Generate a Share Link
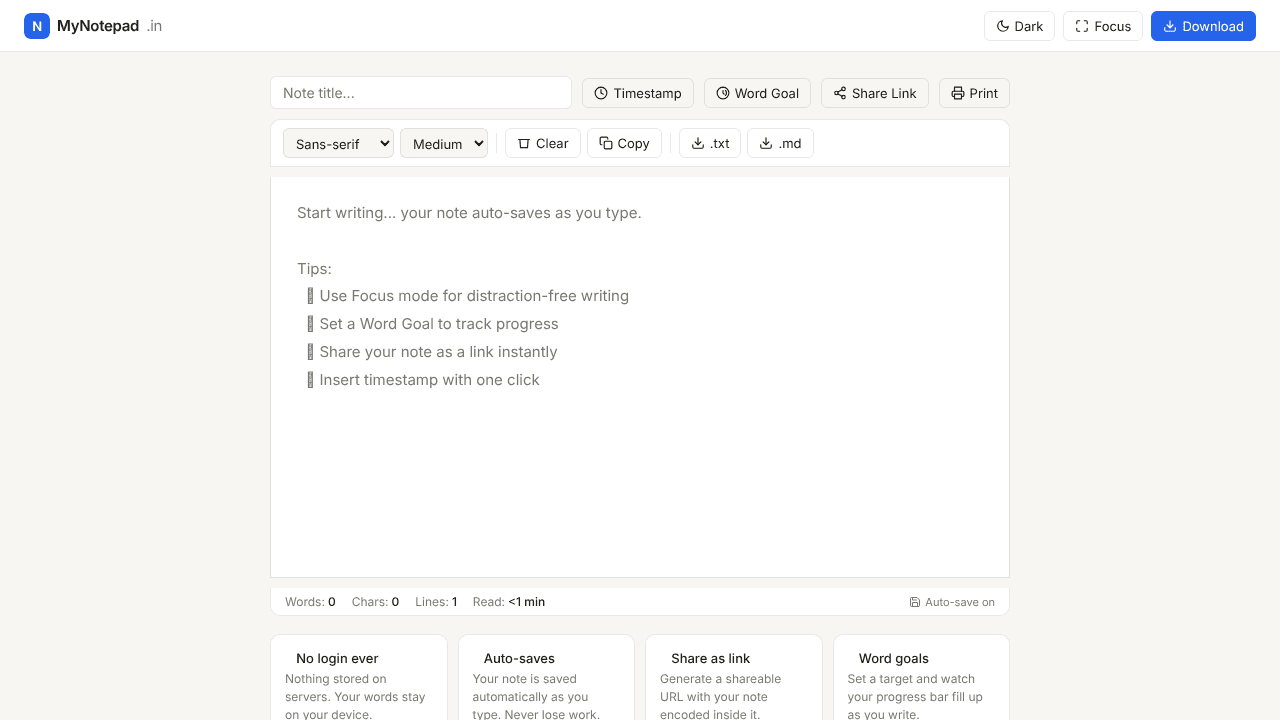The height and width of the screenshot is (720, 1280). [x=875, y=93]
